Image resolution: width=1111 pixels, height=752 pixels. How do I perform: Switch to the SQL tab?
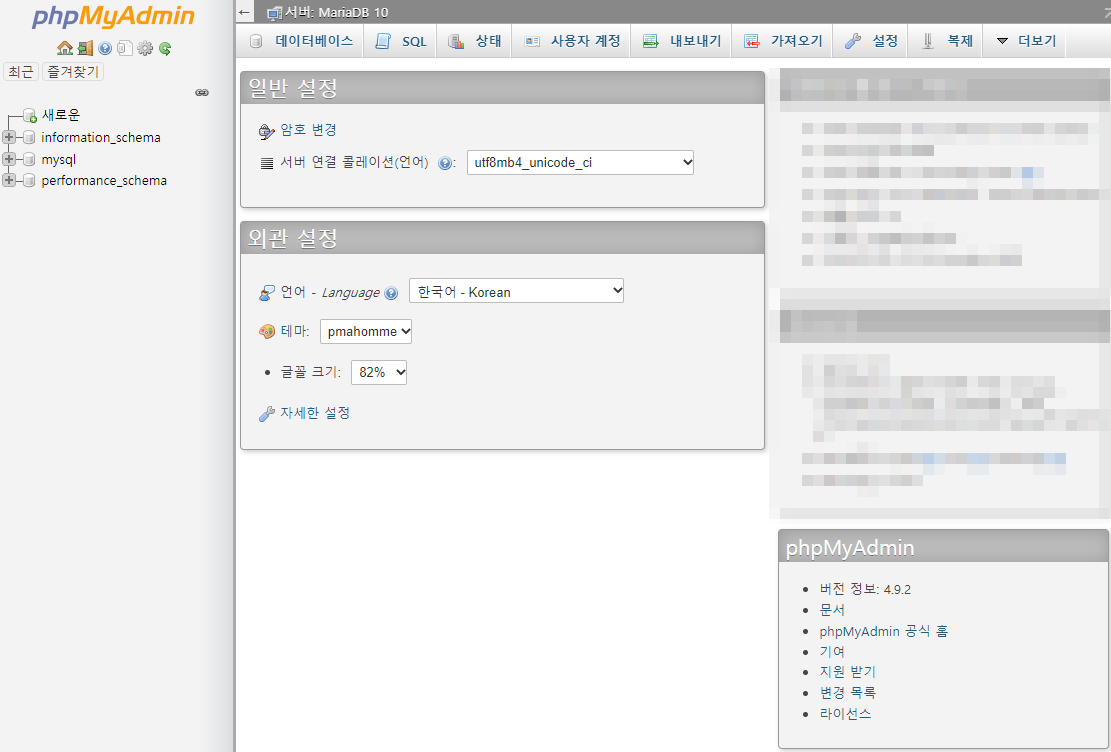(400, 41)
